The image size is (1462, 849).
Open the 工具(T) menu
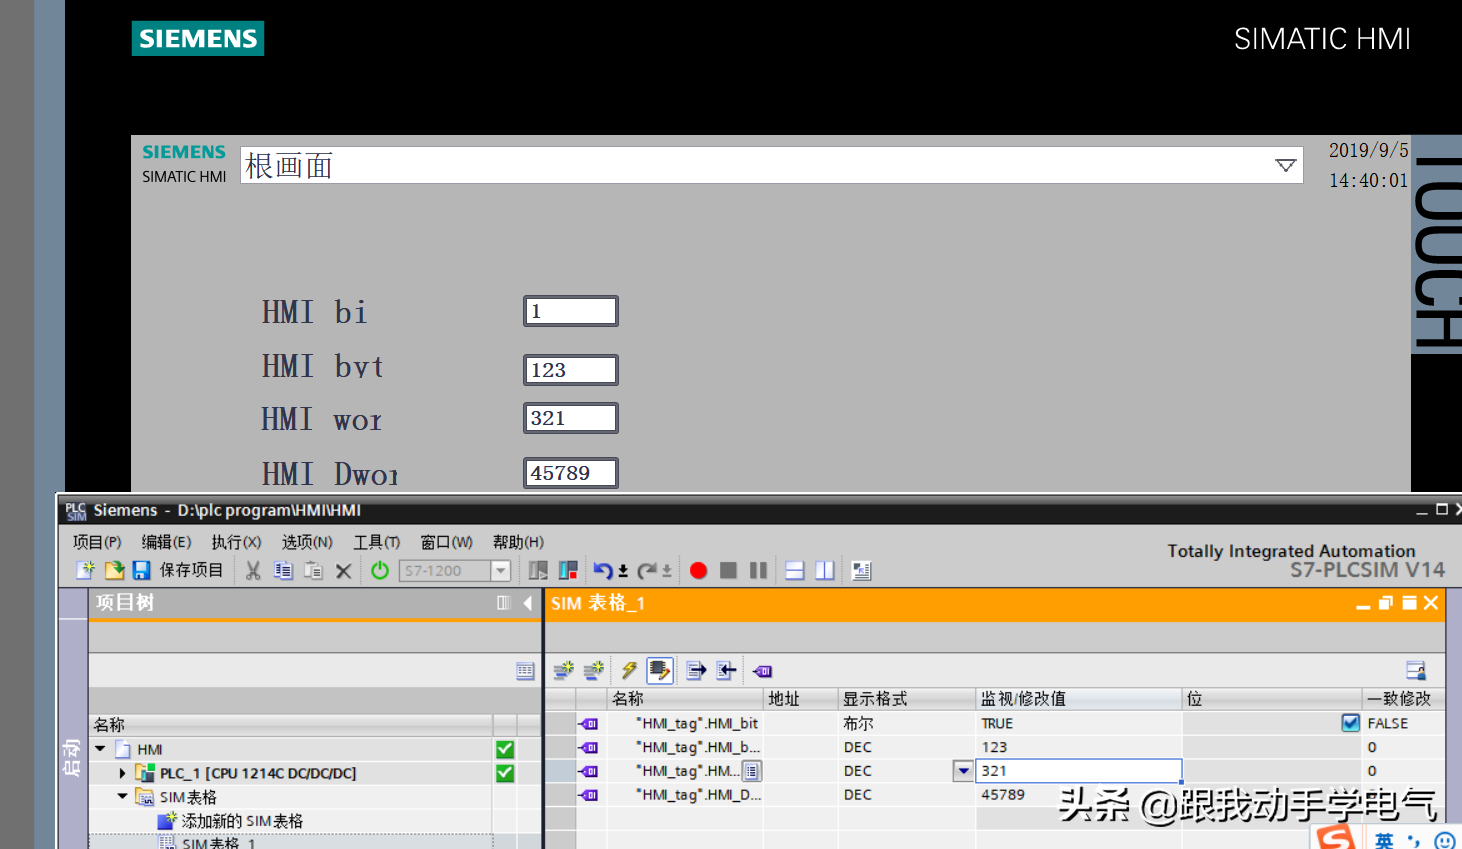[376, 542]
